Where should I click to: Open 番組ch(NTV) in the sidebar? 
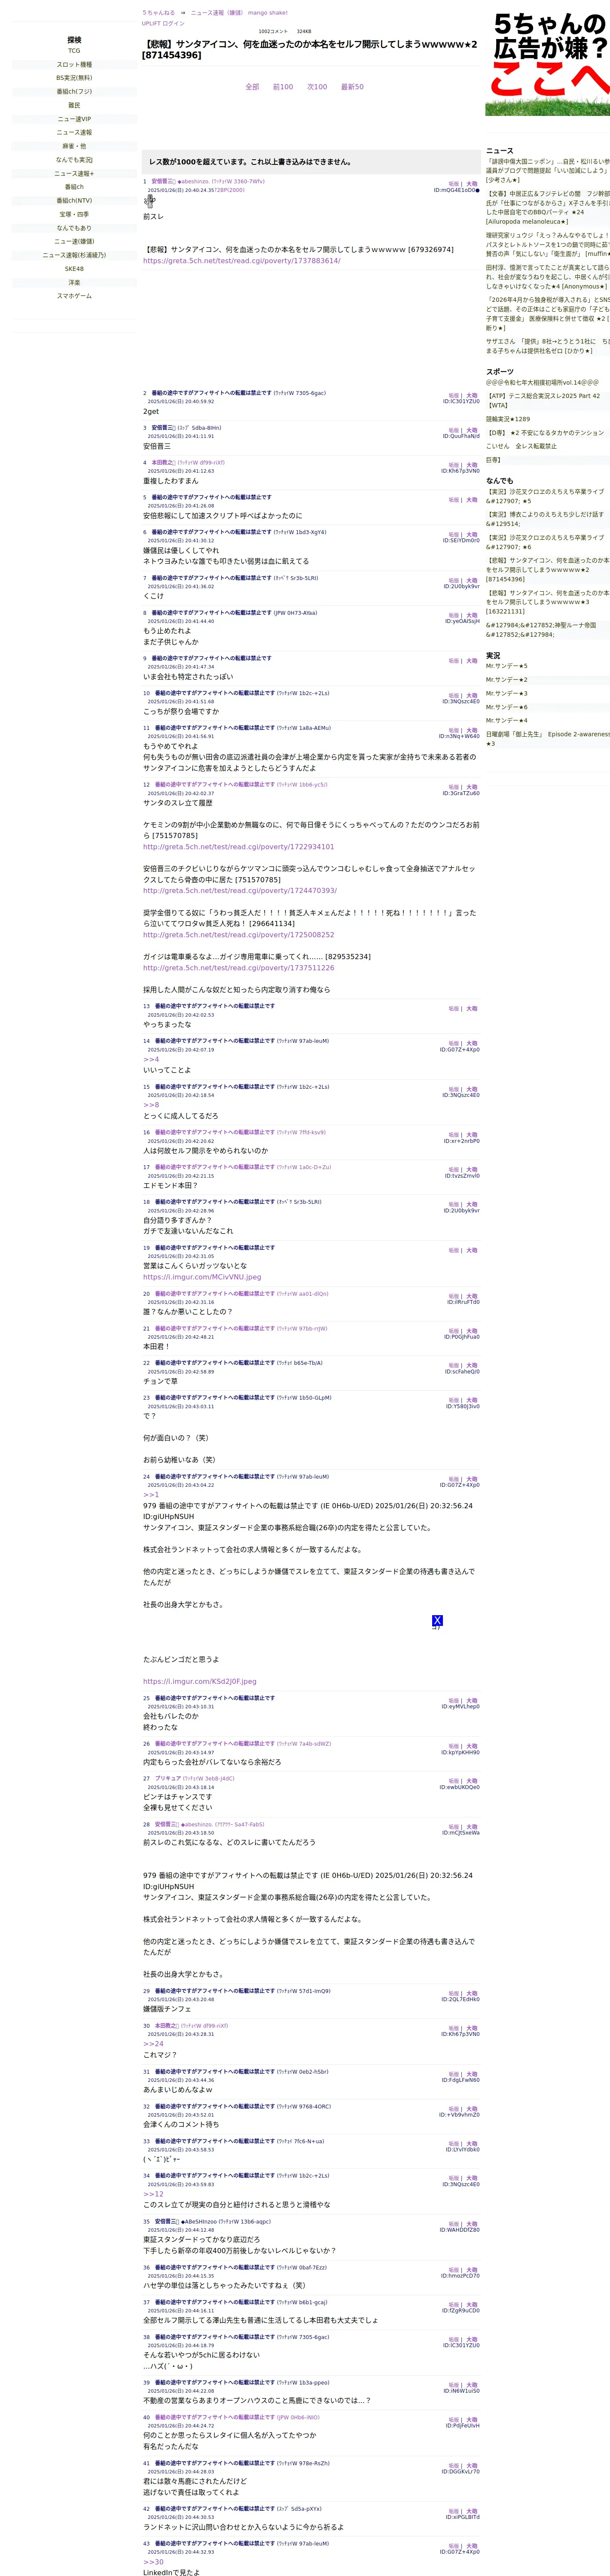[74, 201]
